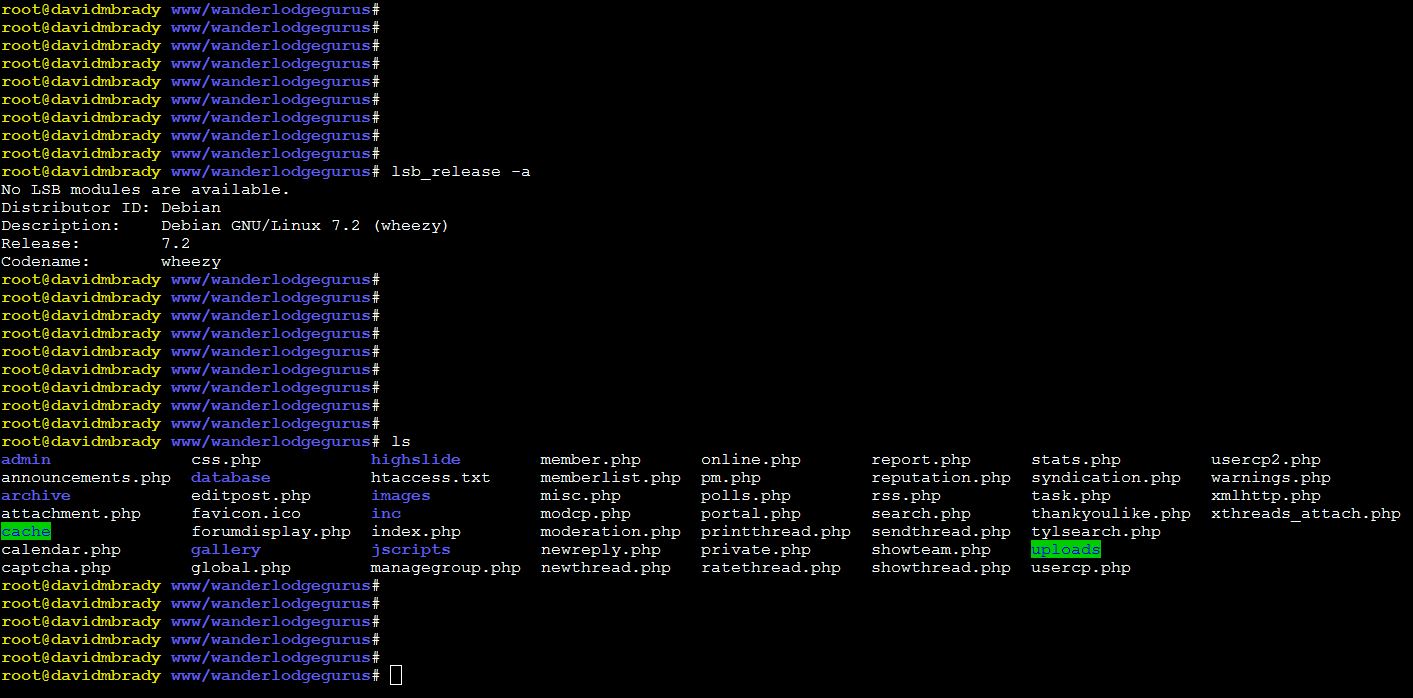Image resolution: width=1413 pixels, height=698 pixels.
Task: Click the highslide directory name
Action: click(415, 460)
